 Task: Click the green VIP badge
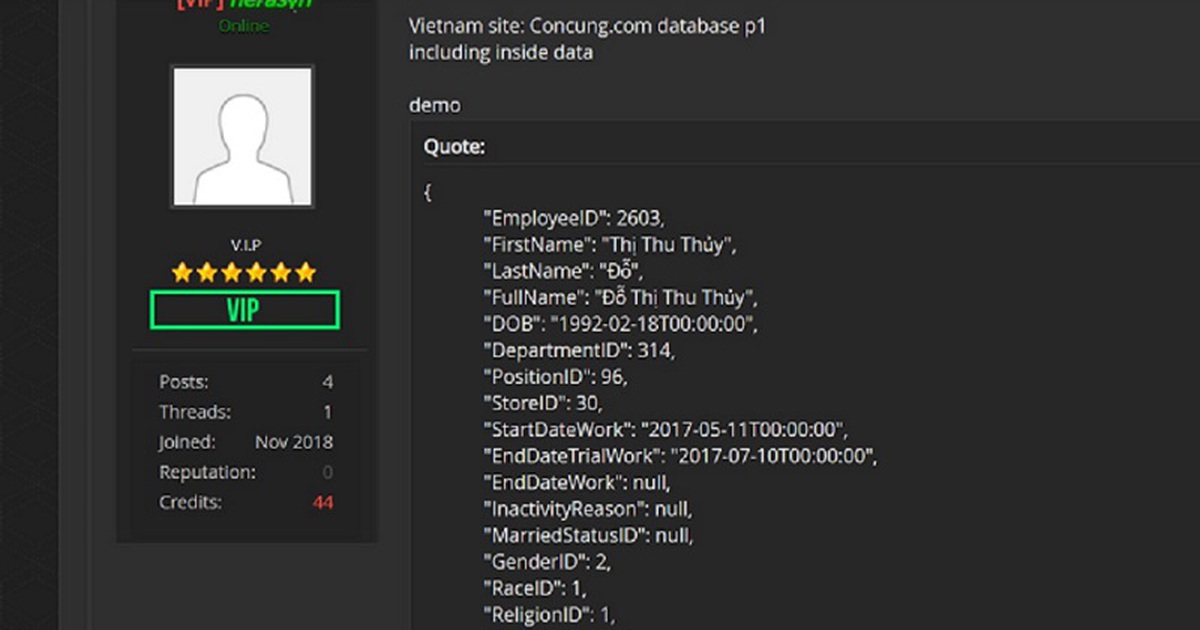[x=243, y=310]
